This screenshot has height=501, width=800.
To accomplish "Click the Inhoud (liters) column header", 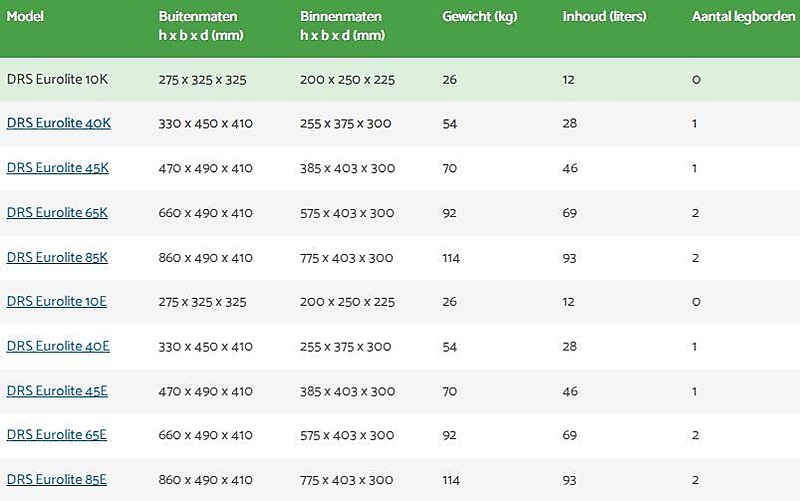I will point(604,17).
